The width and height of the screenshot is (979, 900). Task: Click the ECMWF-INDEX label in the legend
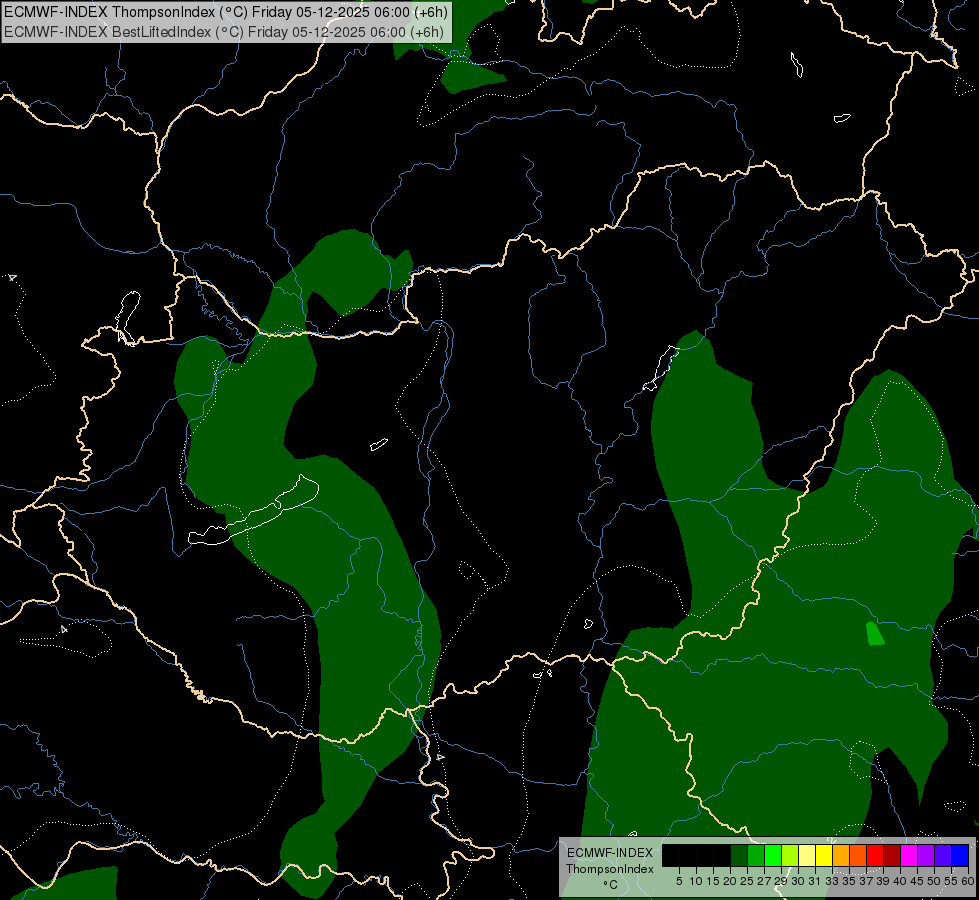tap(610, 853)
